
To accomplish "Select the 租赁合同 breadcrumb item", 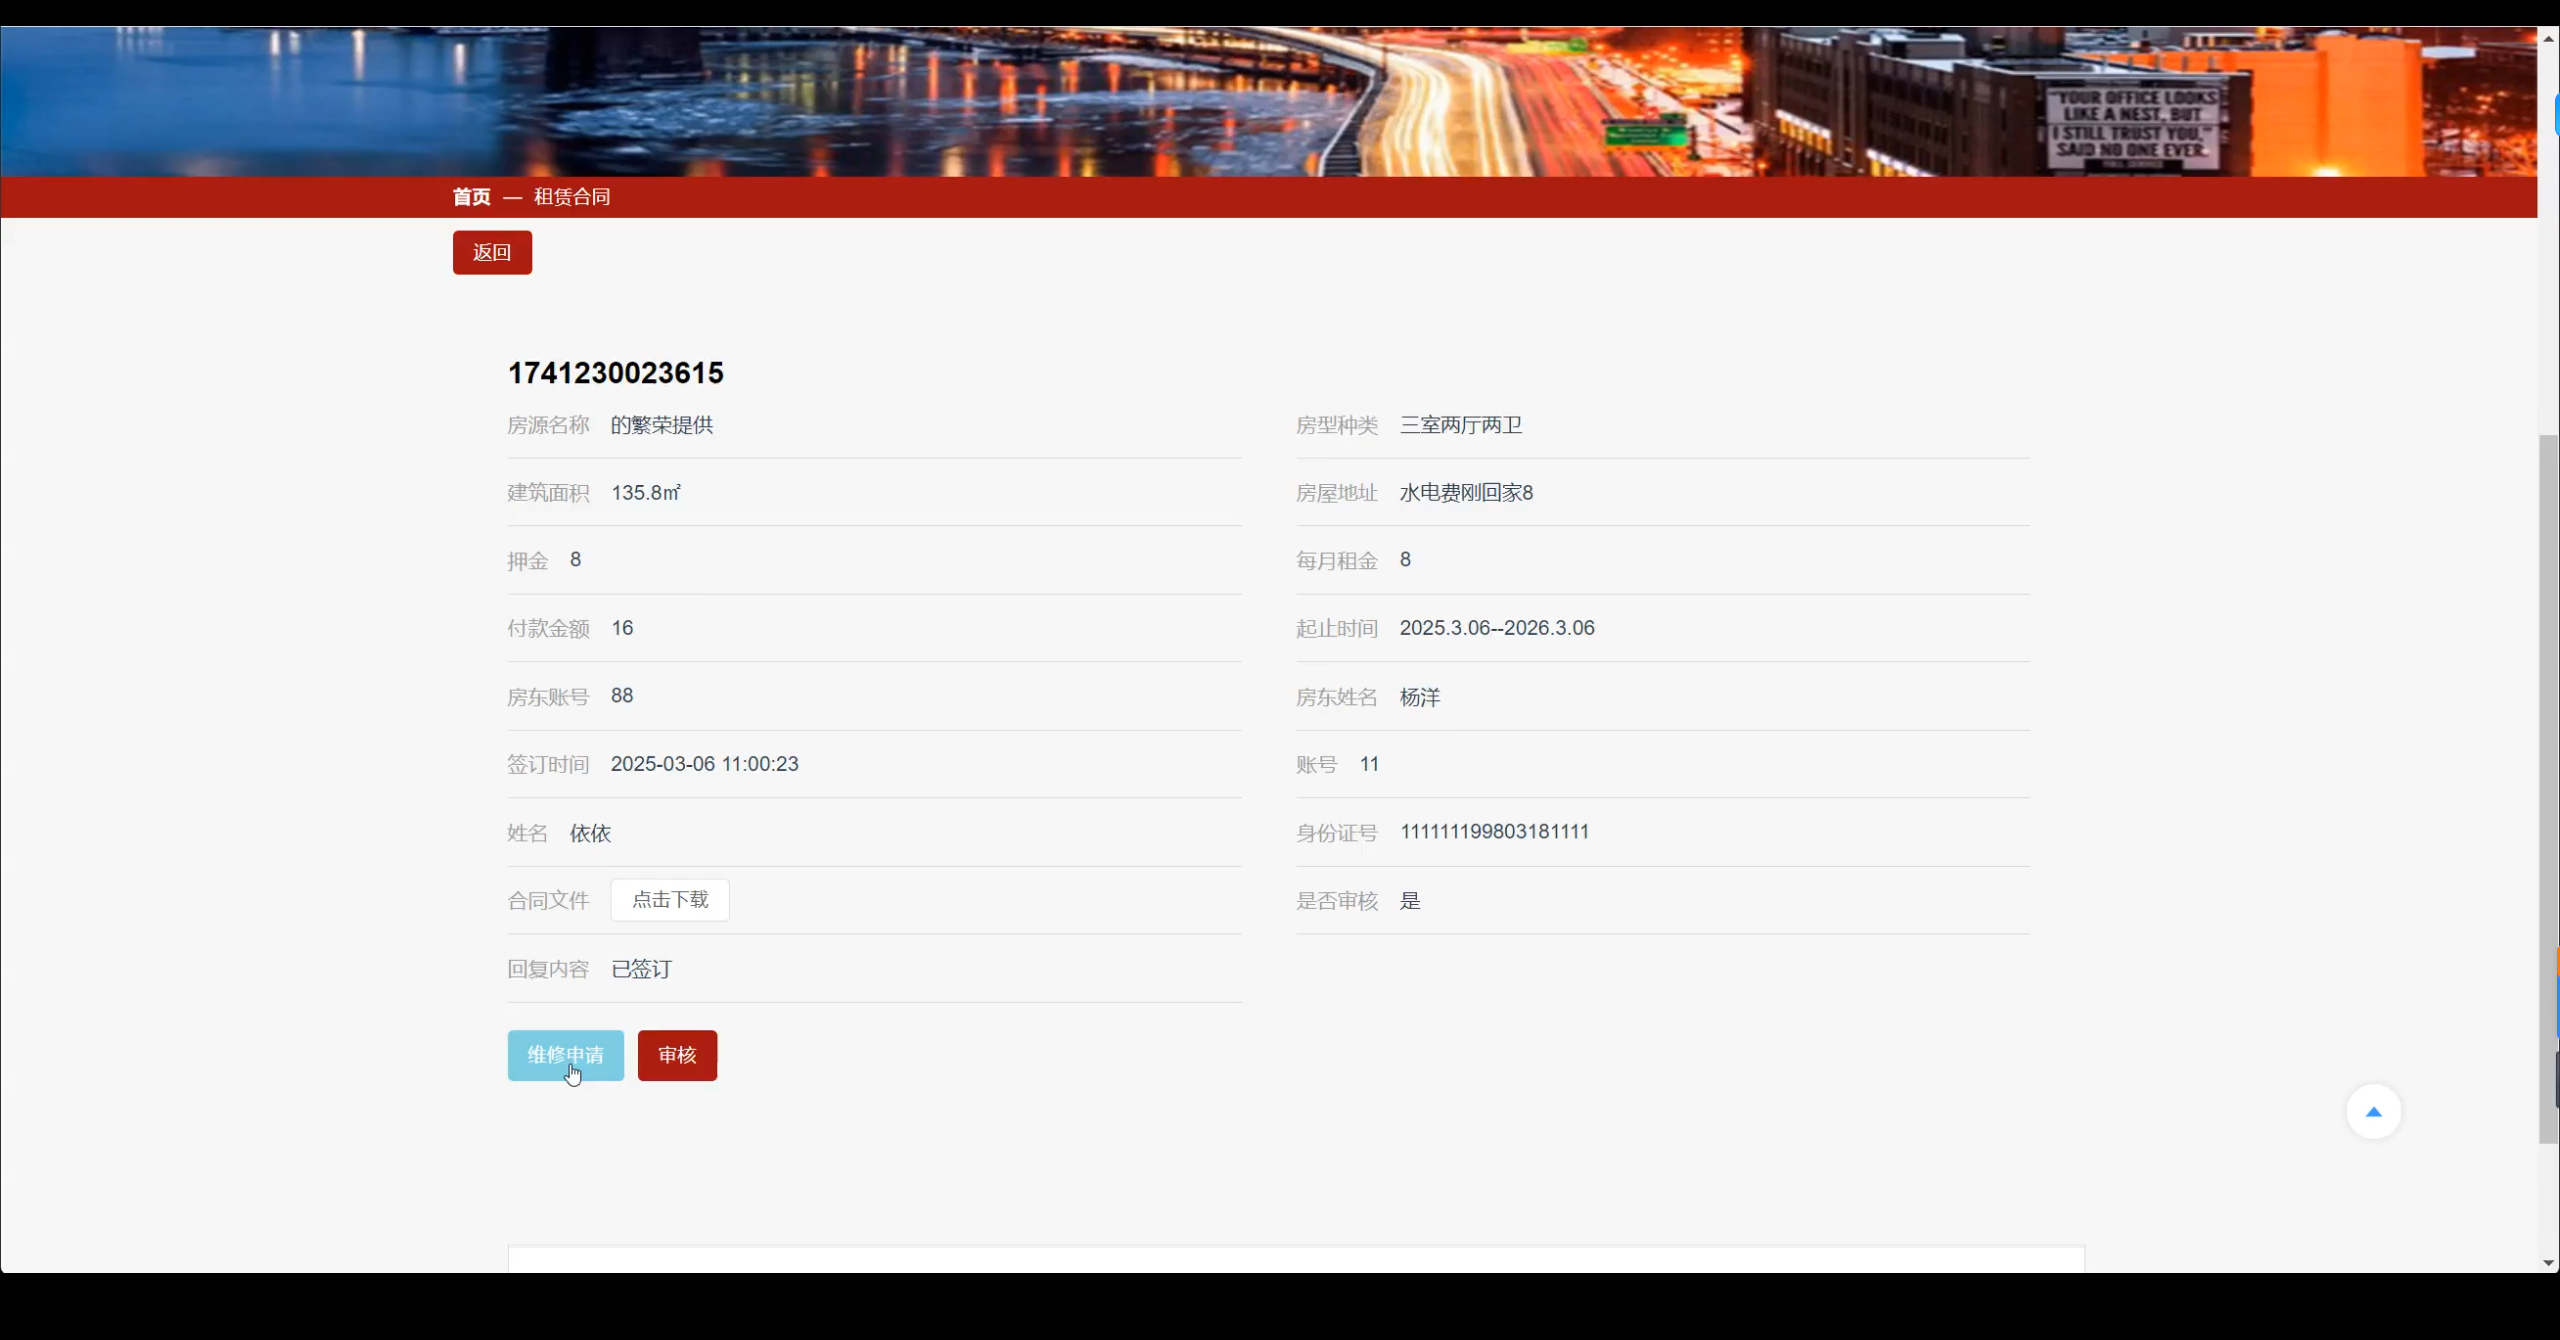I will tap(571, 196).
